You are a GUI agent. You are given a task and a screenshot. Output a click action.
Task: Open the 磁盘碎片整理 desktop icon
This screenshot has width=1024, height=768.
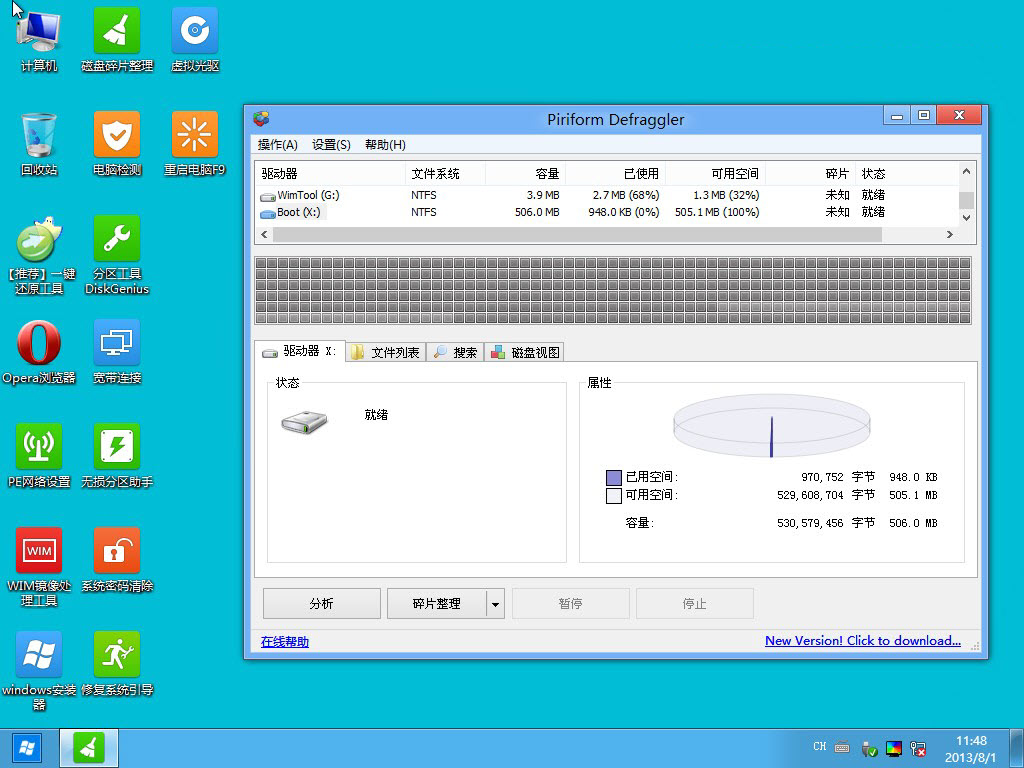click(117, 39)
